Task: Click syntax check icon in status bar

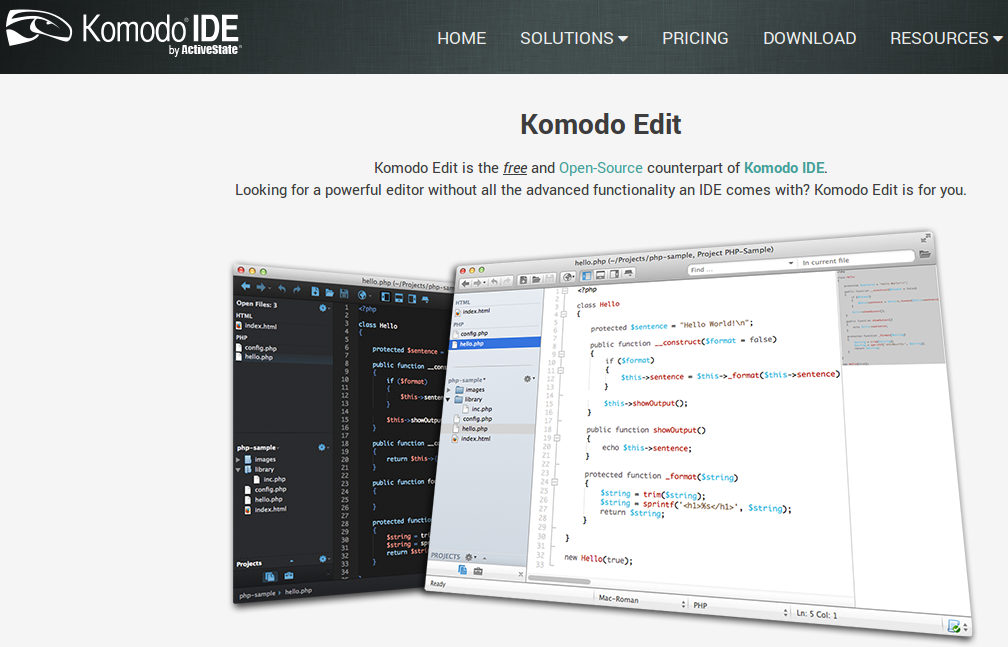Action: click(954, 626)
